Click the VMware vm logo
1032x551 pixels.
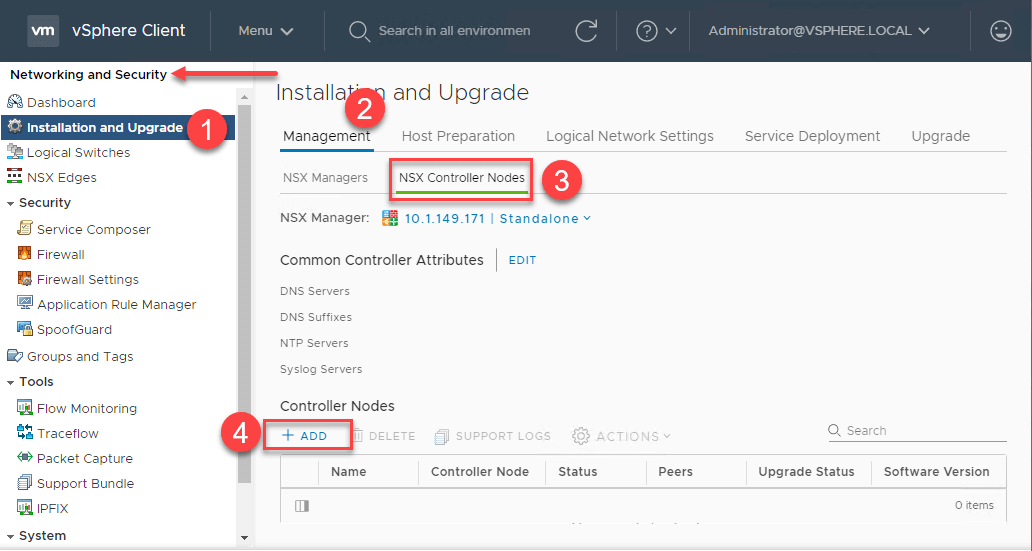(43, 30)
